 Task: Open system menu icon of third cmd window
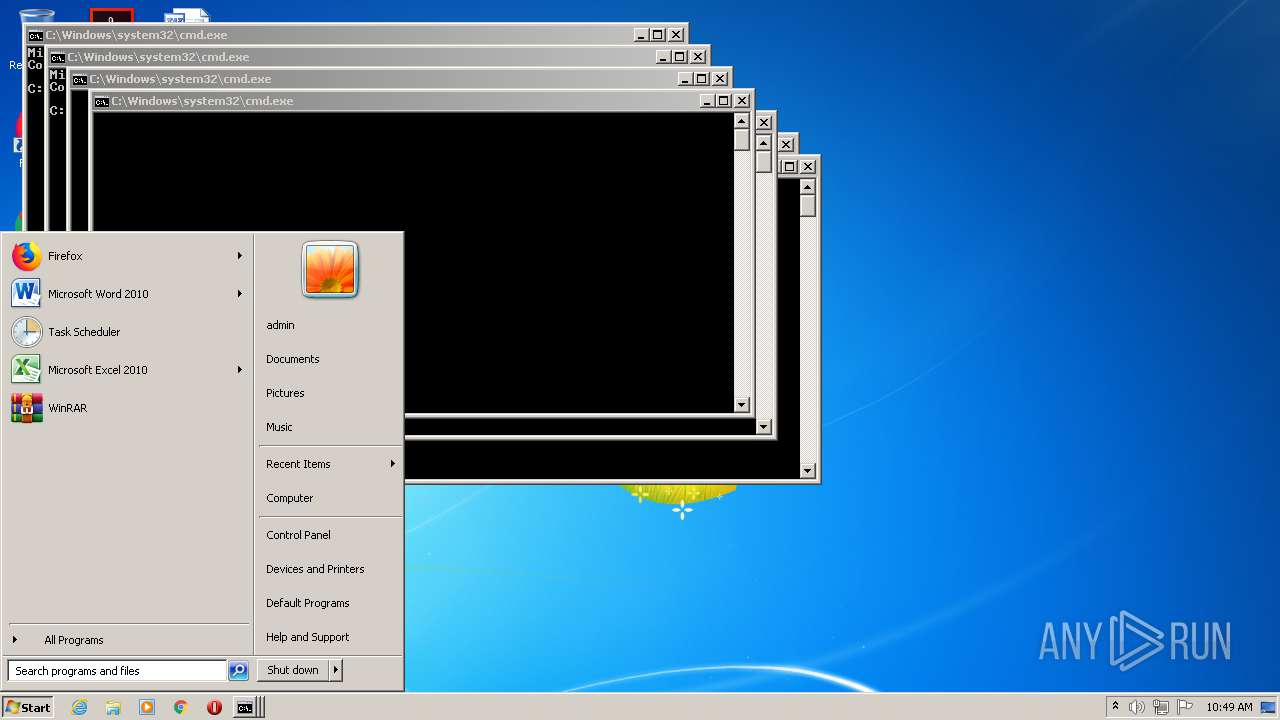pyautogui.click(x=79, y=79)
